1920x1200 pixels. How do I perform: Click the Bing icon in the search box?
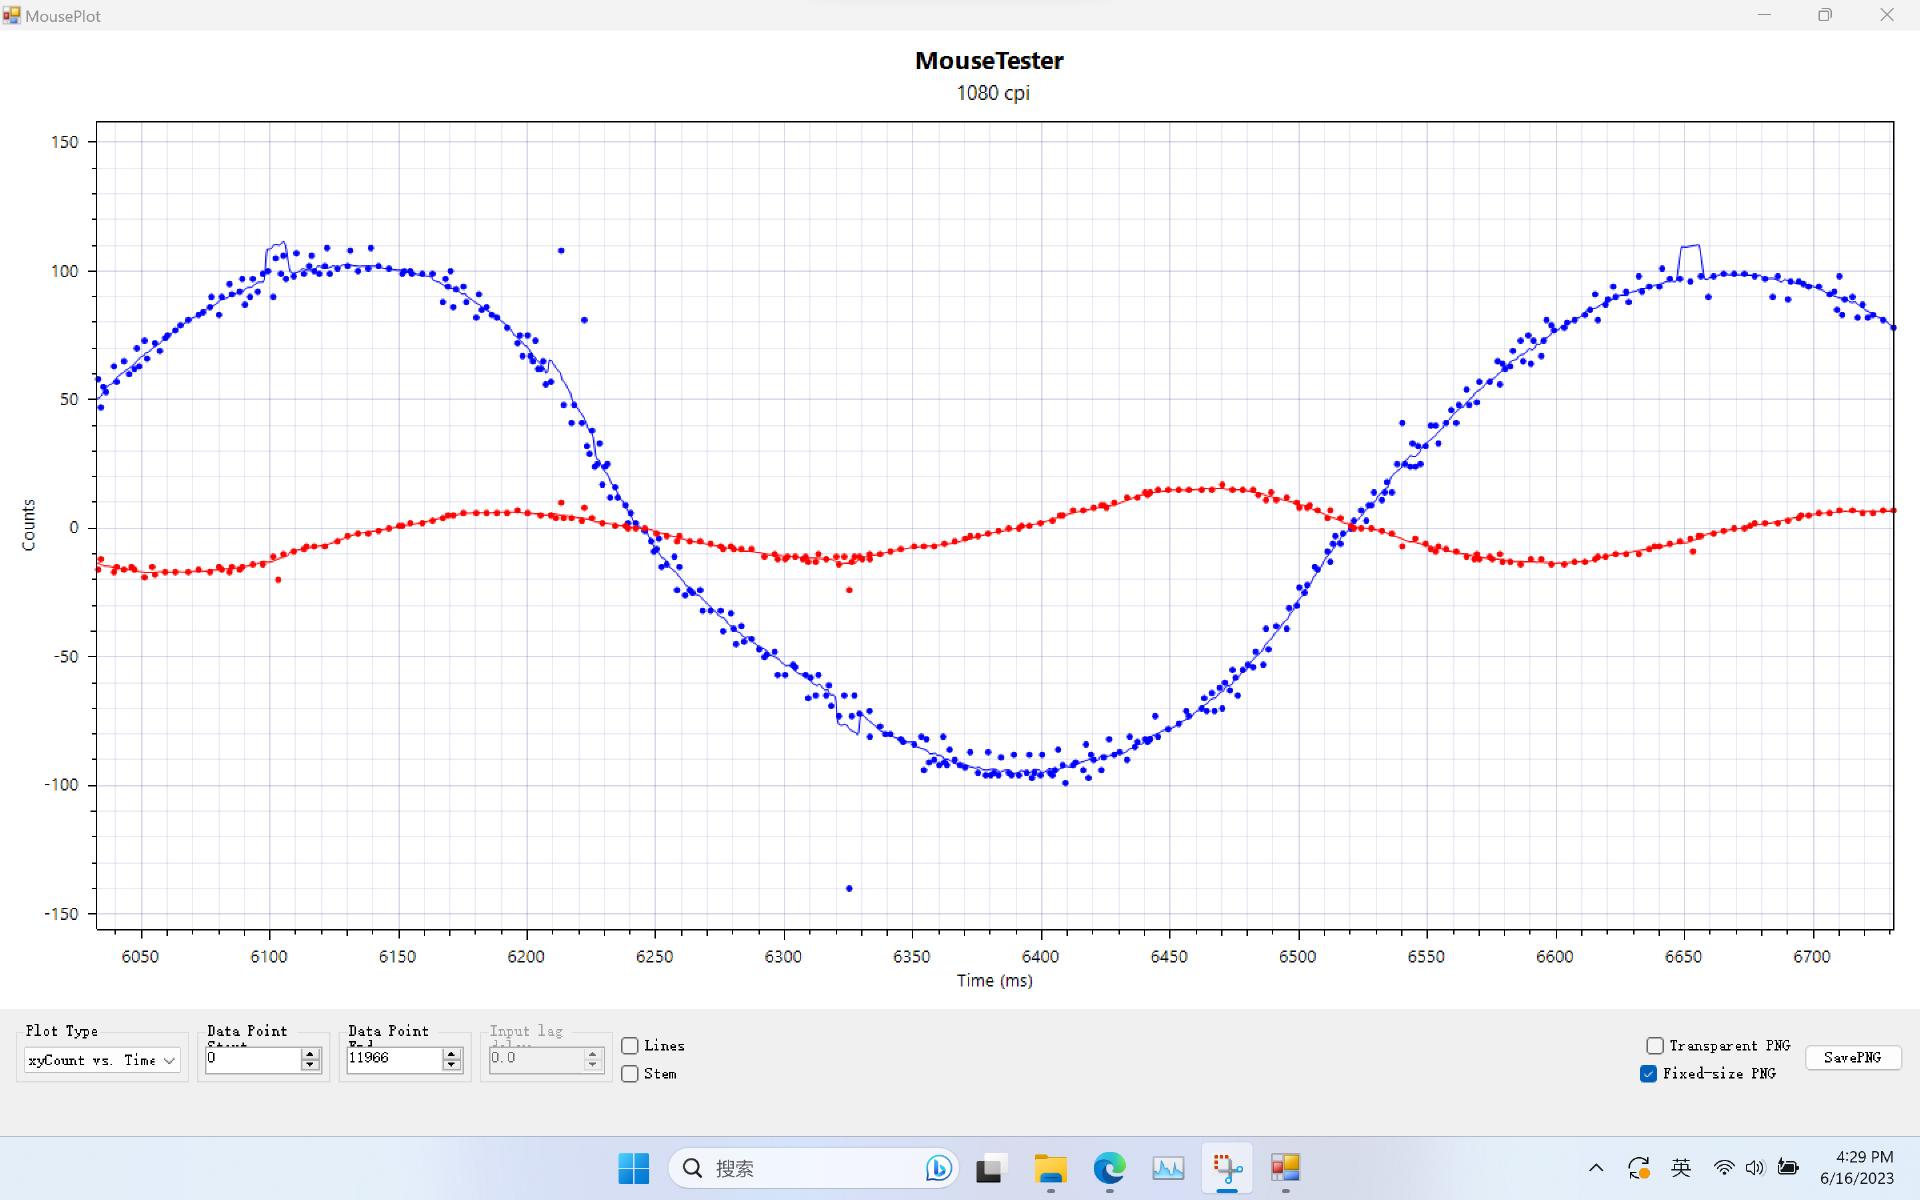(x=938, y=1167)
